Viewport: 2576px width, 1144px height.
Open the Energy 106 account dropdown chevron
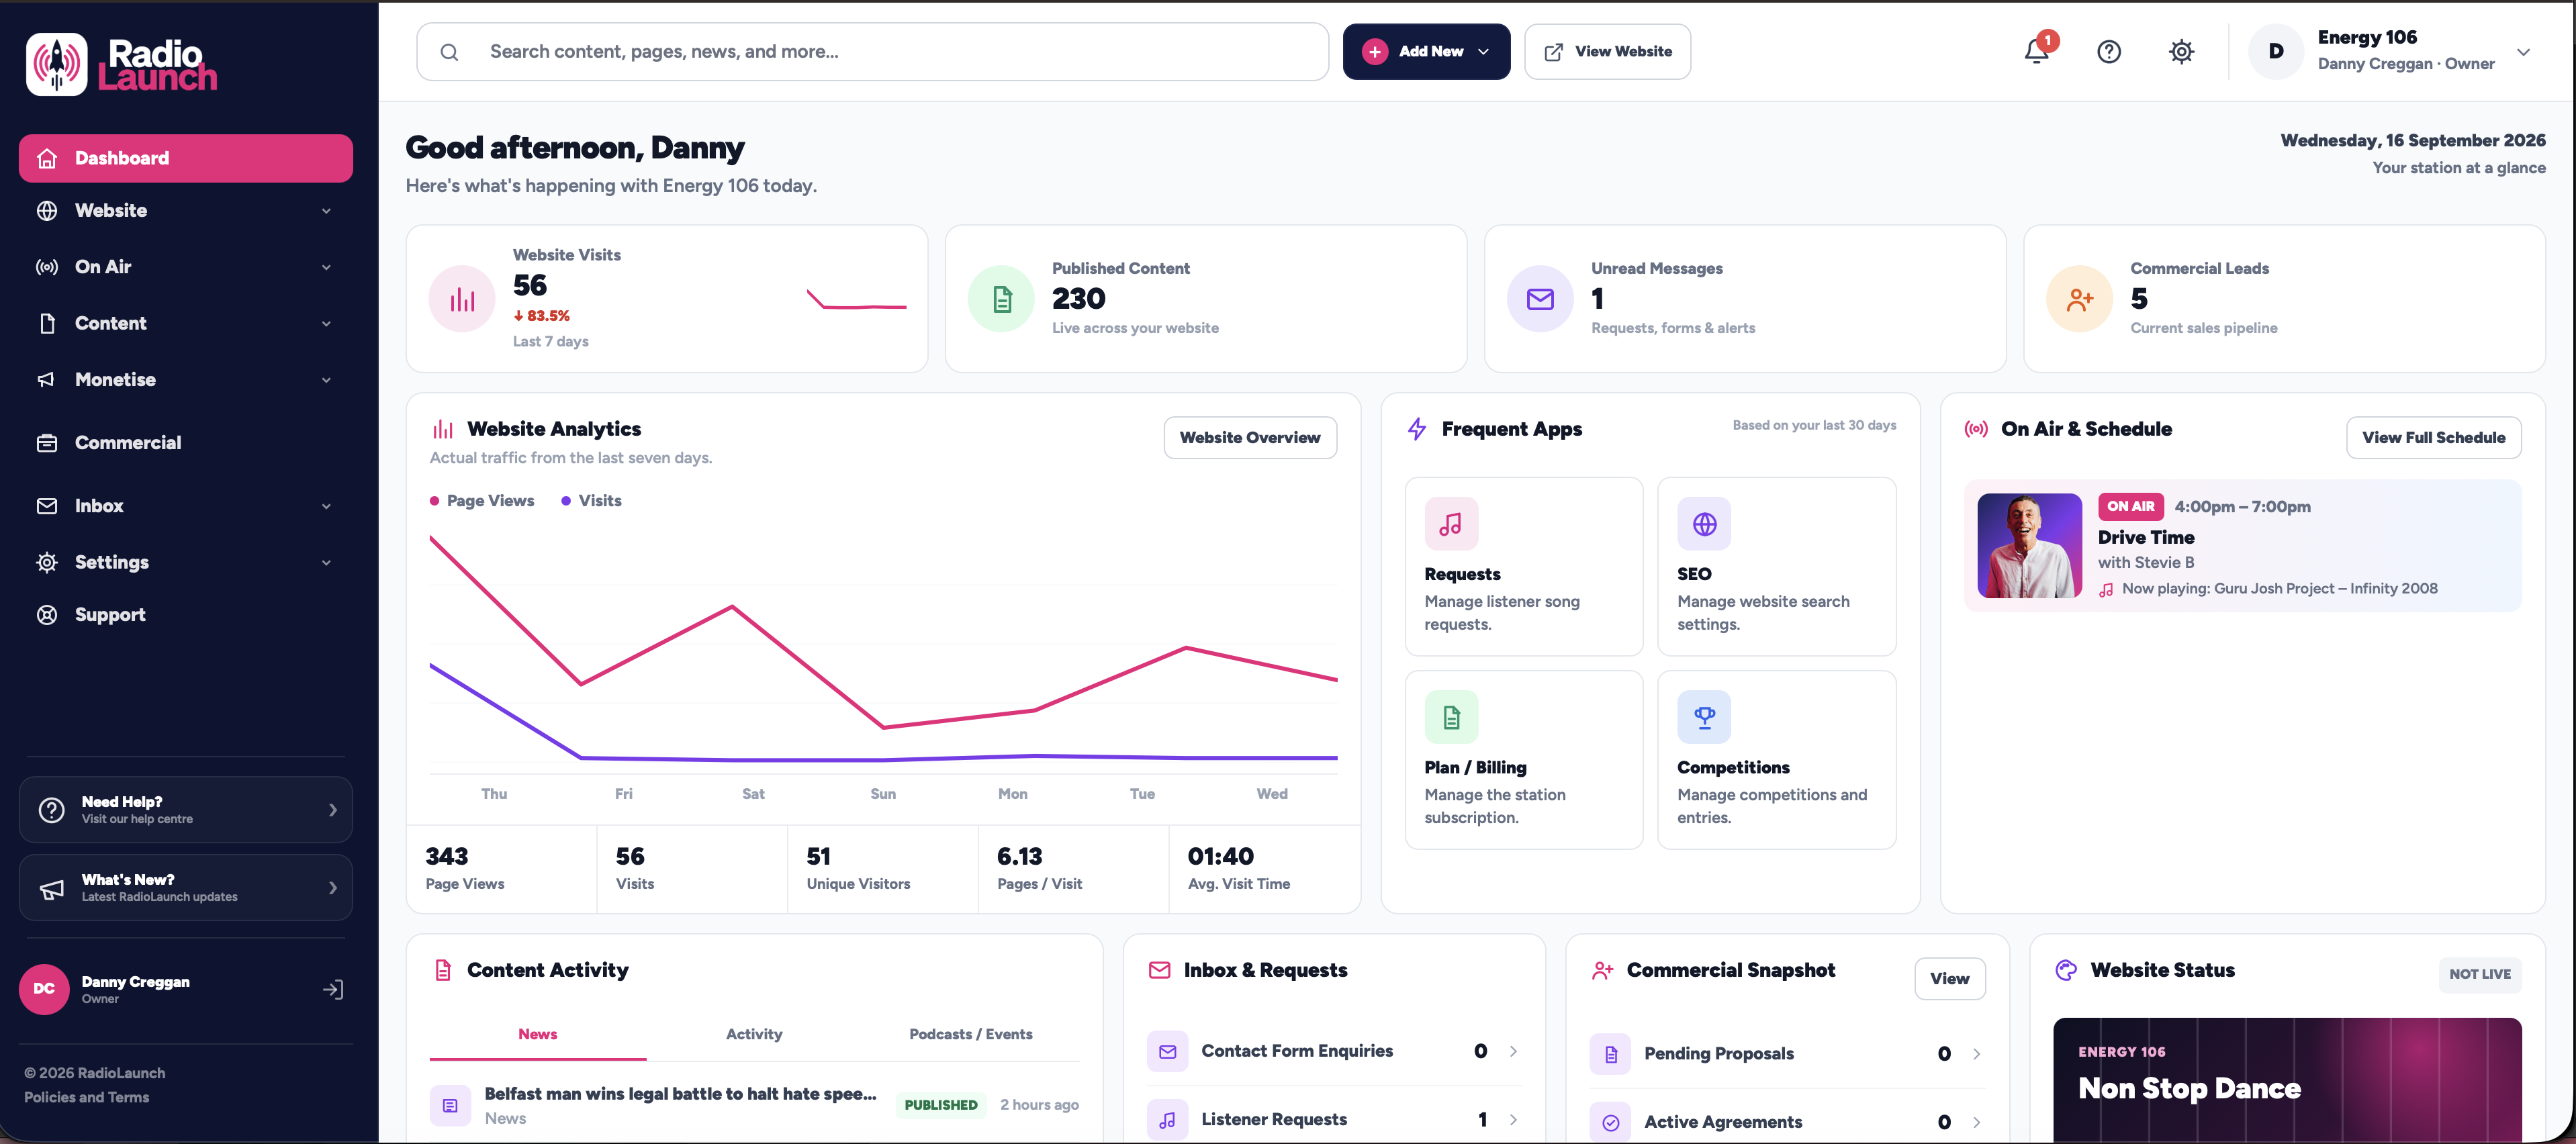coord(2523,52)
